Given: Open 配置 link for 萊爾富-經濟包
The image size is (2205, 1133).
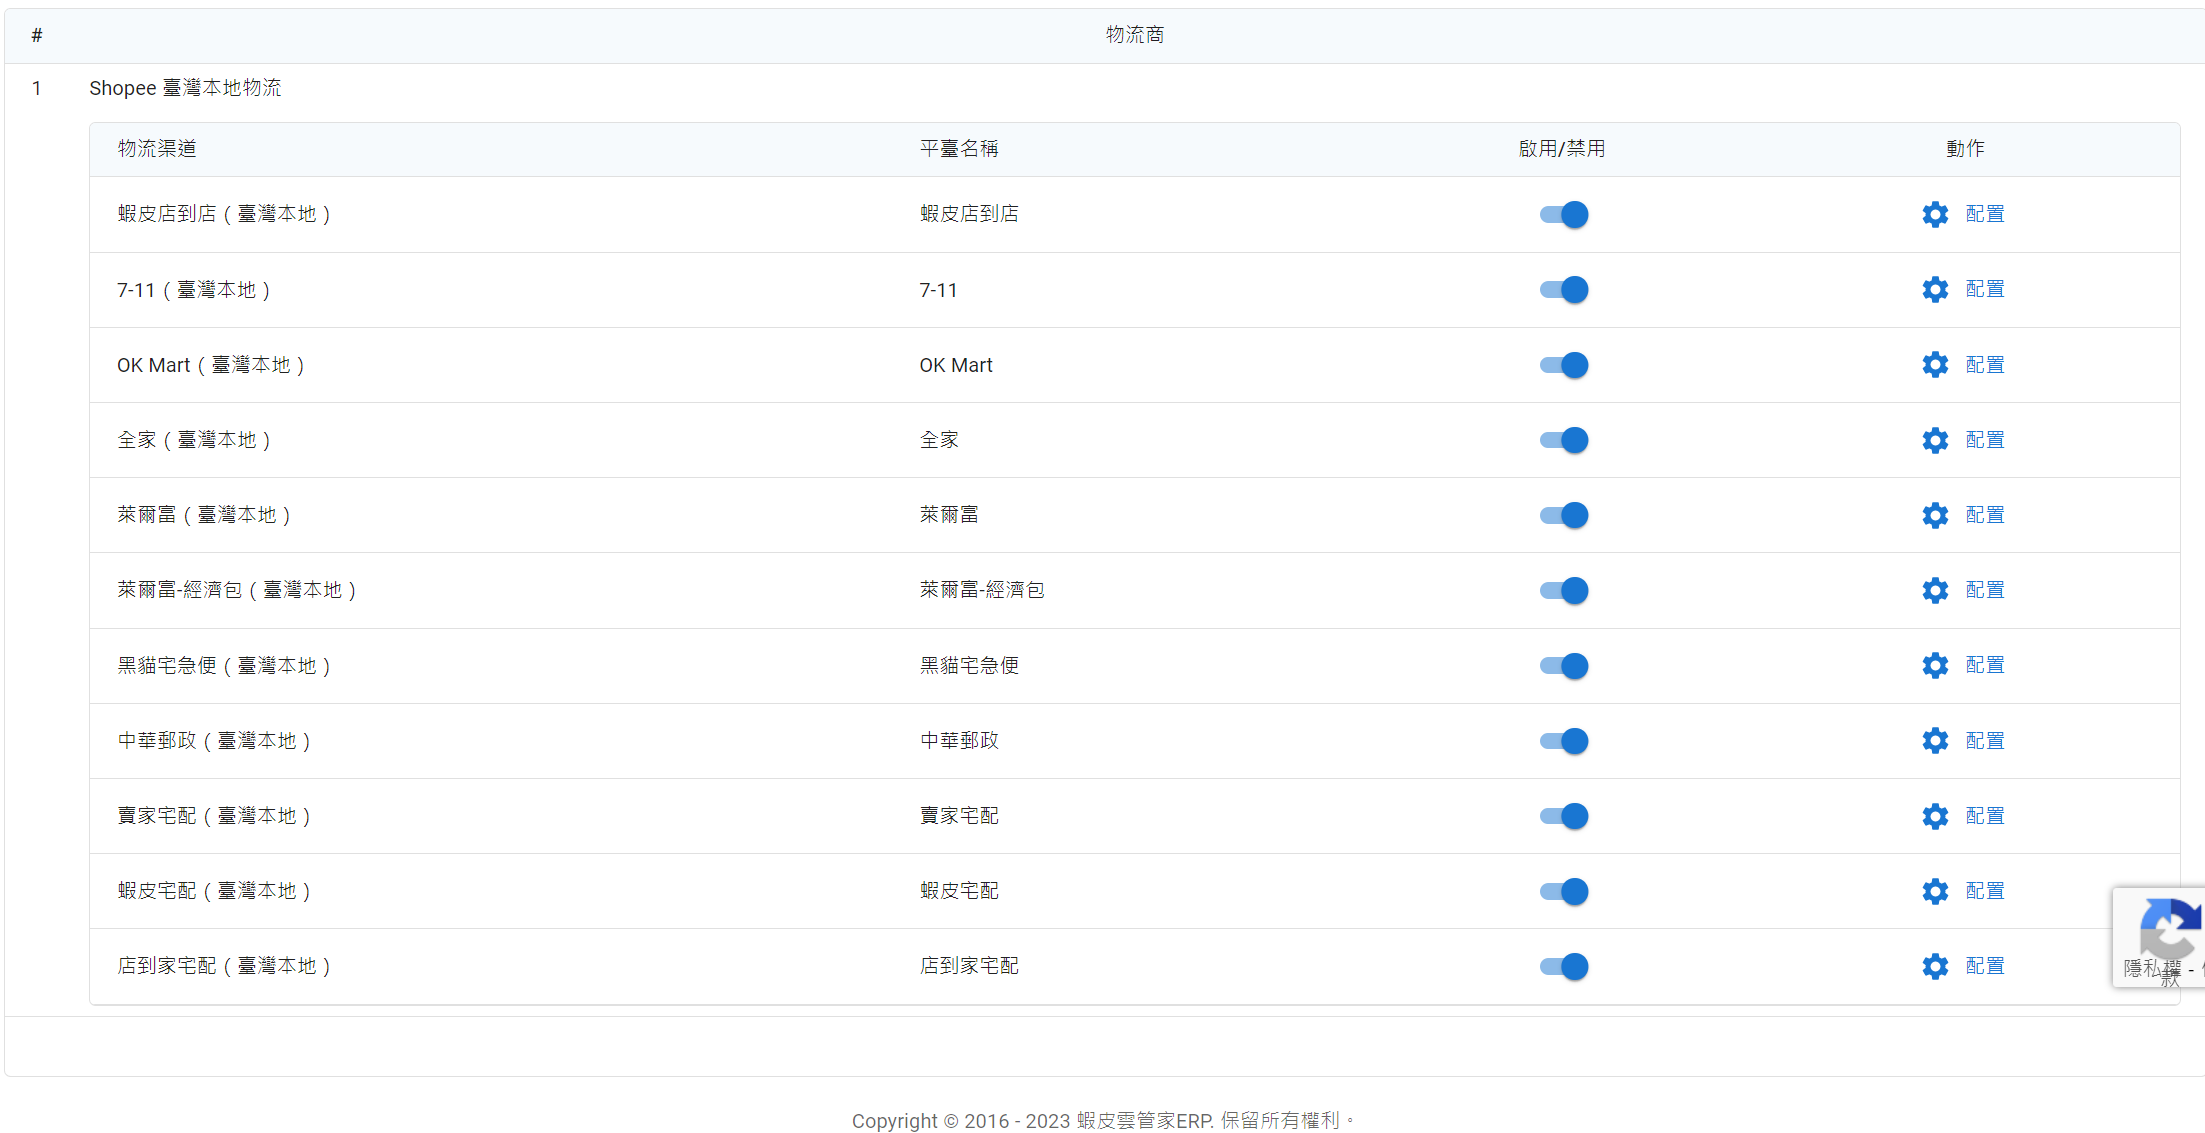Looking at the screenshot, I should point(1985,590).
